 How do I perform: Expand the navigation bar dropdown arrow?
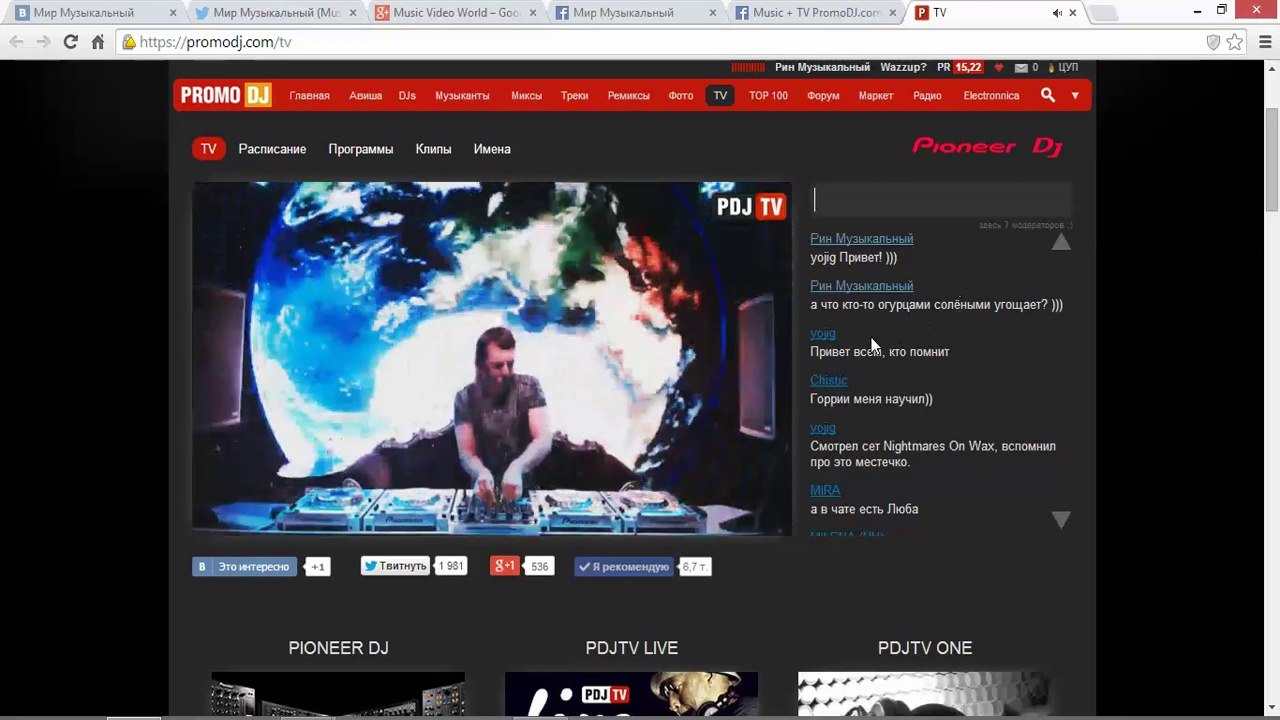coord(1075,96)
